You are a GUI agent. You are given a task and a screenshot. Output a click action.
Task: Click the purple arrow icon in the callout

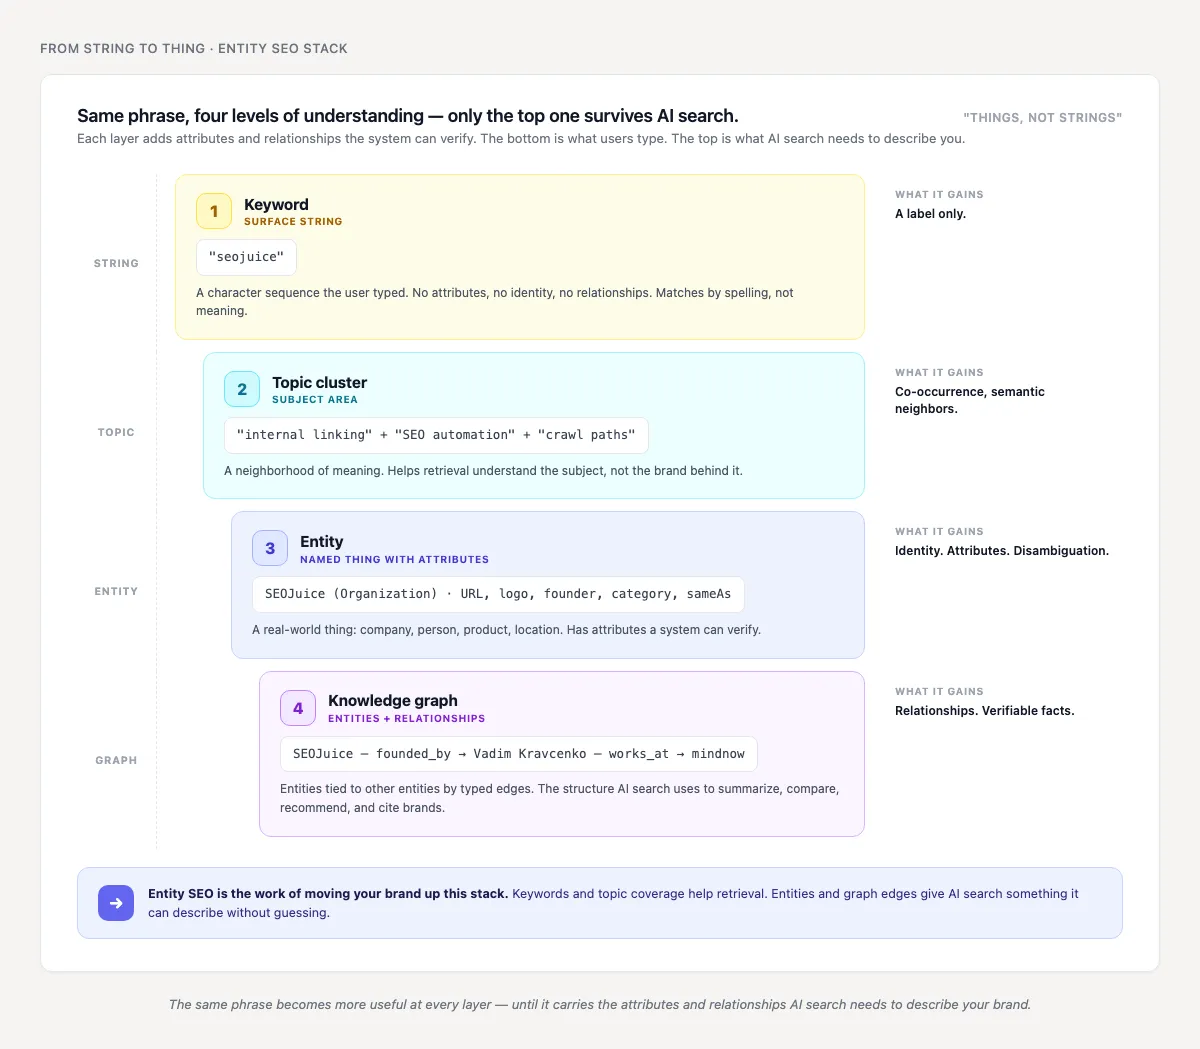click(116, 903)
